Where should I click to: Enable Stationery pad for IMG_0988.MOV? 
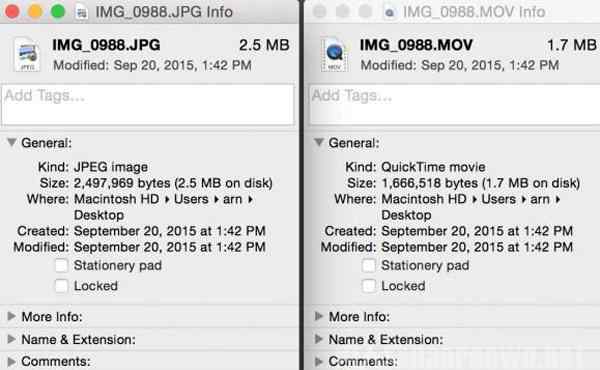[369, 265]
